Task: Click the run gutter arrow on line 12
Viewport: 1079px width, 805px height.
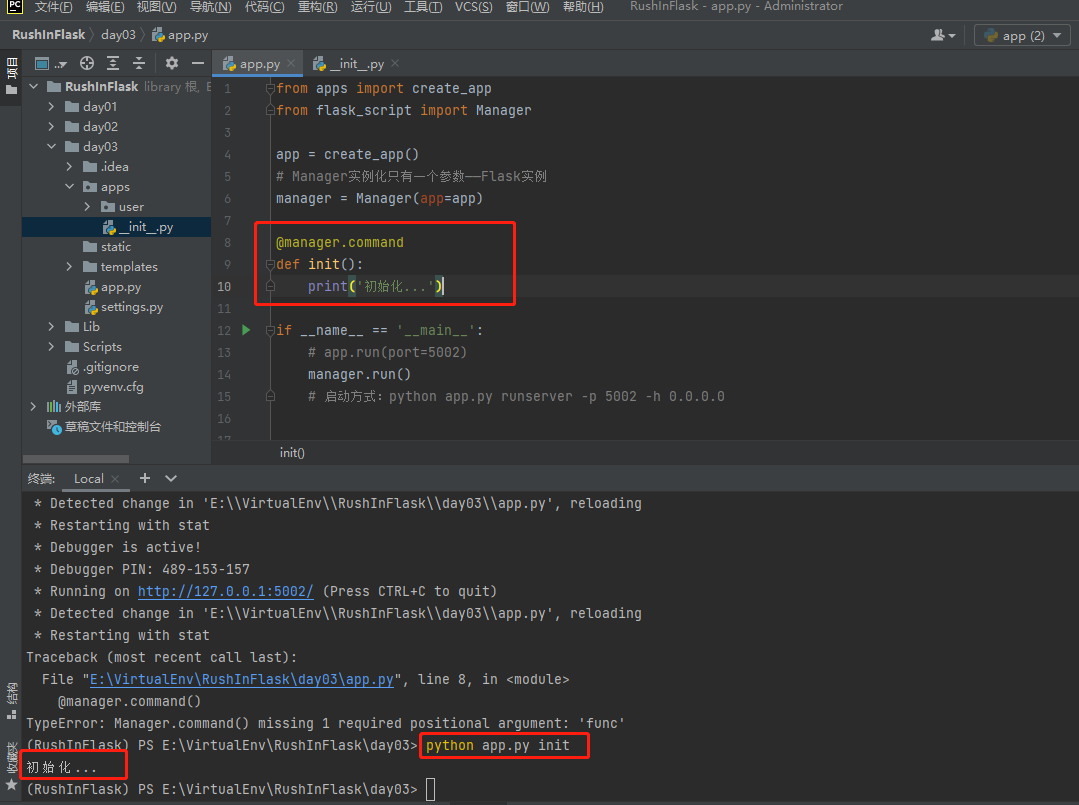Action: (x=246, y=330)
